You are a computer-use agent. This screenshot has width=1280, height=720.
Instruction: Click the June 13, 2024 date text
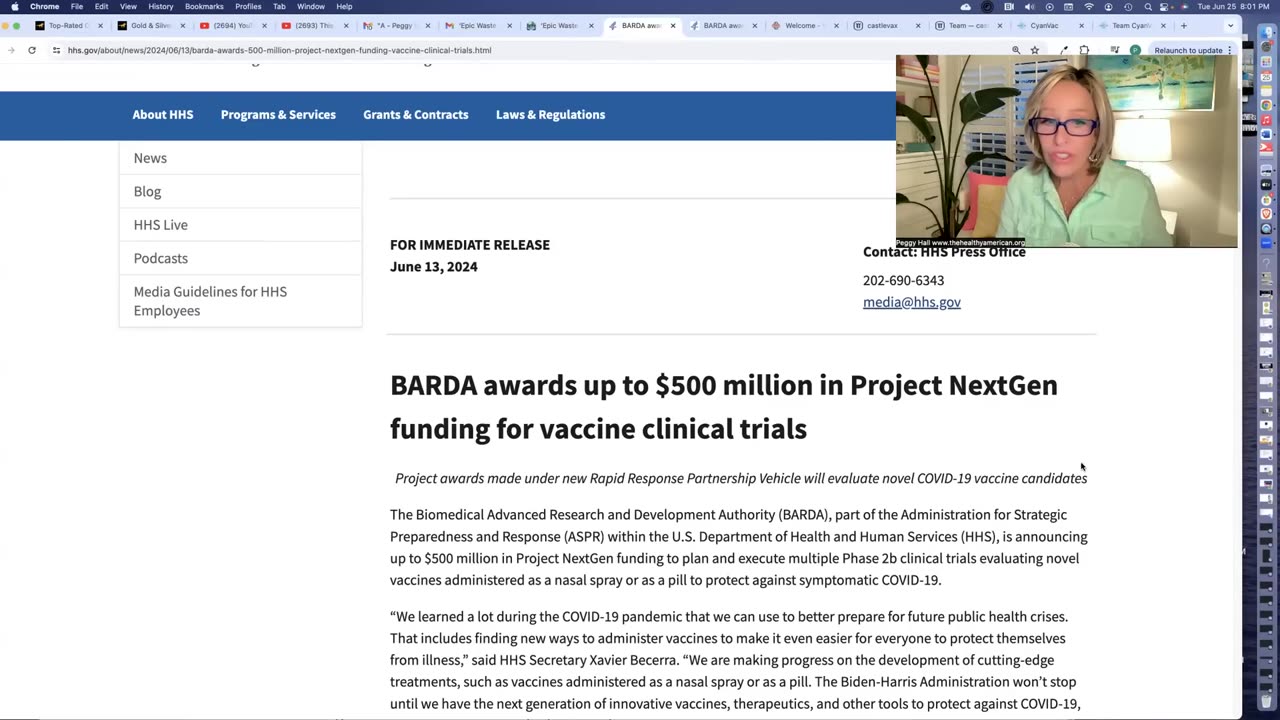click(x=434, y=266)
